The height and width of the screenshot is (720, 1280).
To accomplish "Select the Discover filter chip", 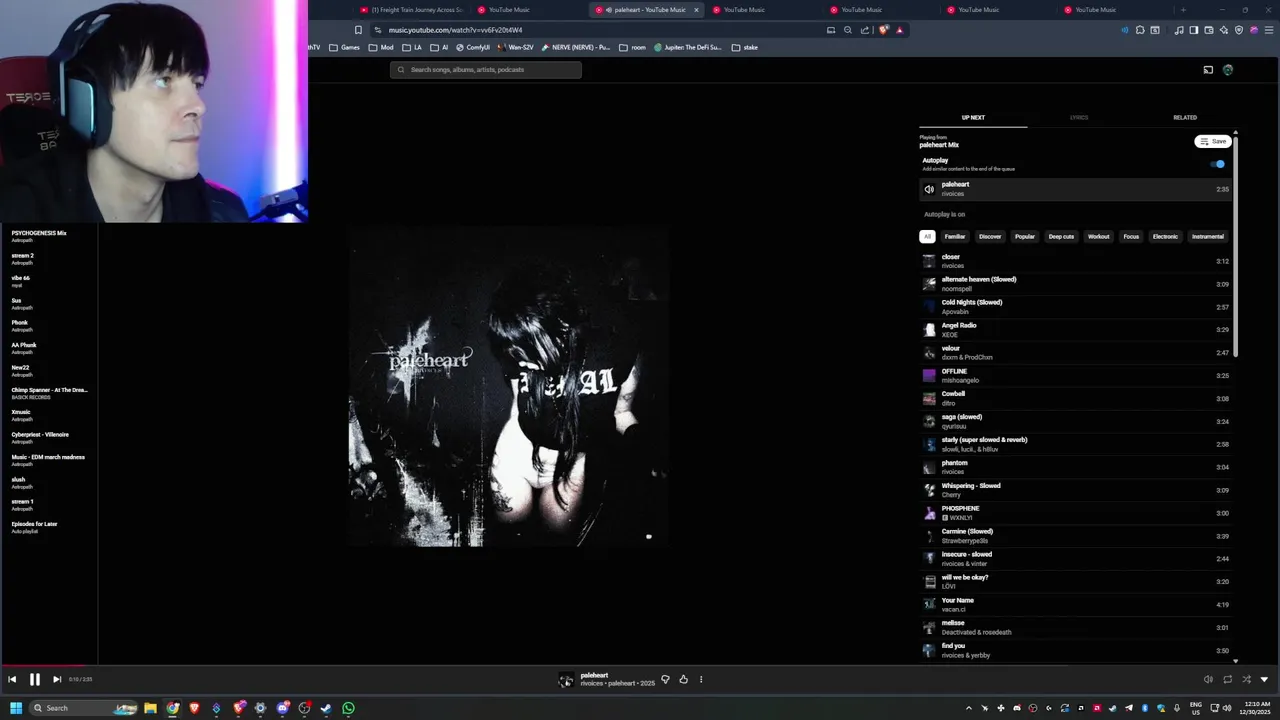I will 990,237.
